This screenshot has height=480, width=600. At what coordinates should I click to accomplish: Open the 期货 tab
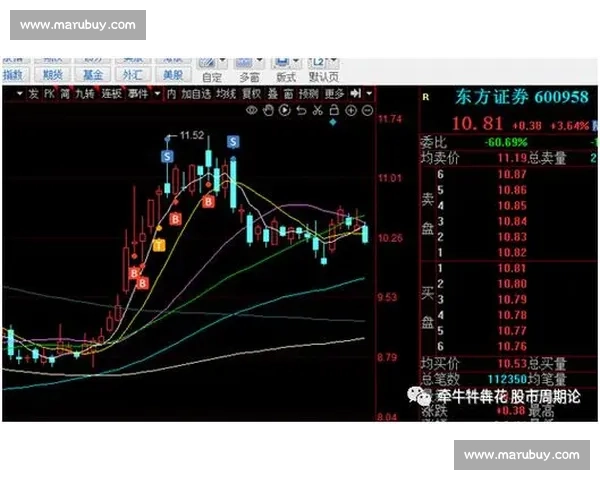(x=52, y=75)
